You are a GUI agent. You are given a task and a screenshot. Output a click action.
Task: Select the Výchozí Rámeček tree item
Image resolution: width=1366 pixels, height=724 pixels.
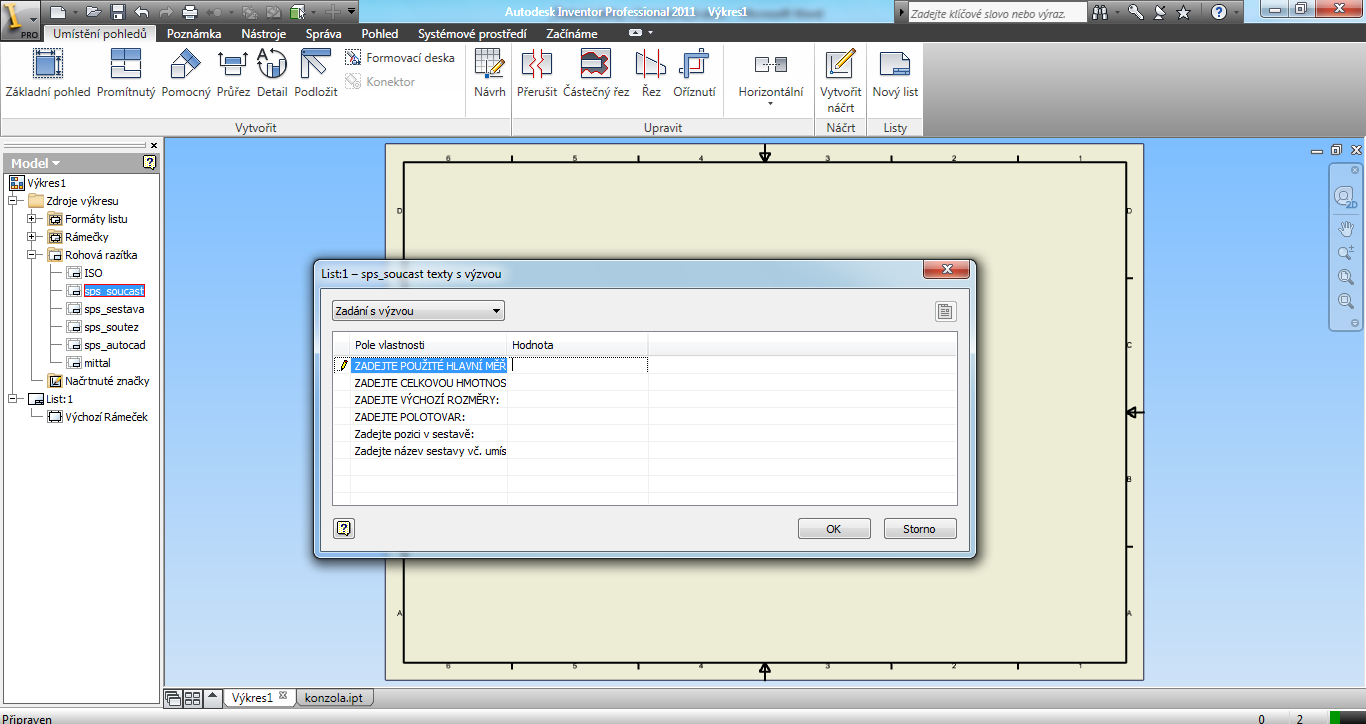106,417
